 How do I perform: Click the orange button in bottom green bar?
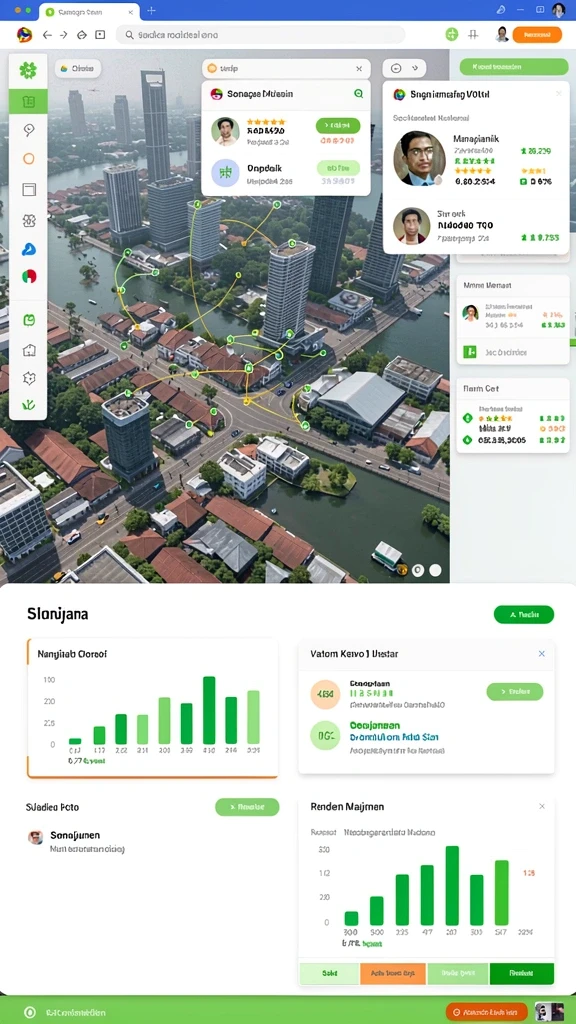click(486, 1012)
